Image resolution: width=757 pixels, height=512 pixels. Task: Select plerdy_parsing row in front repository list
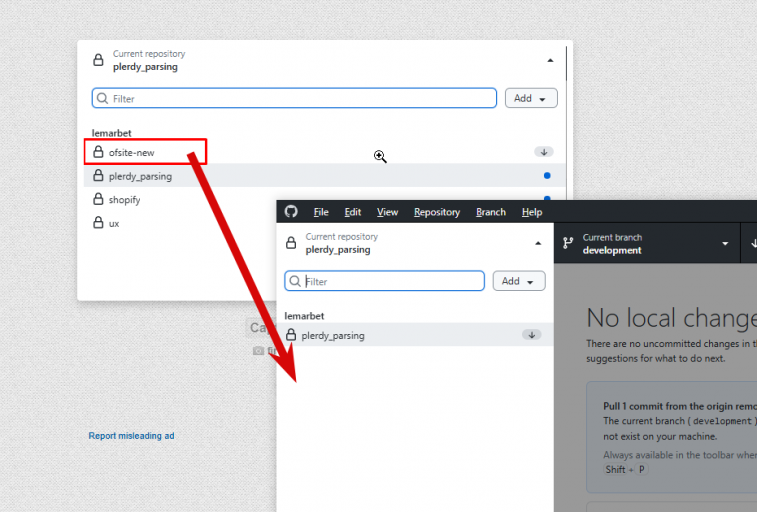point(415,335)
